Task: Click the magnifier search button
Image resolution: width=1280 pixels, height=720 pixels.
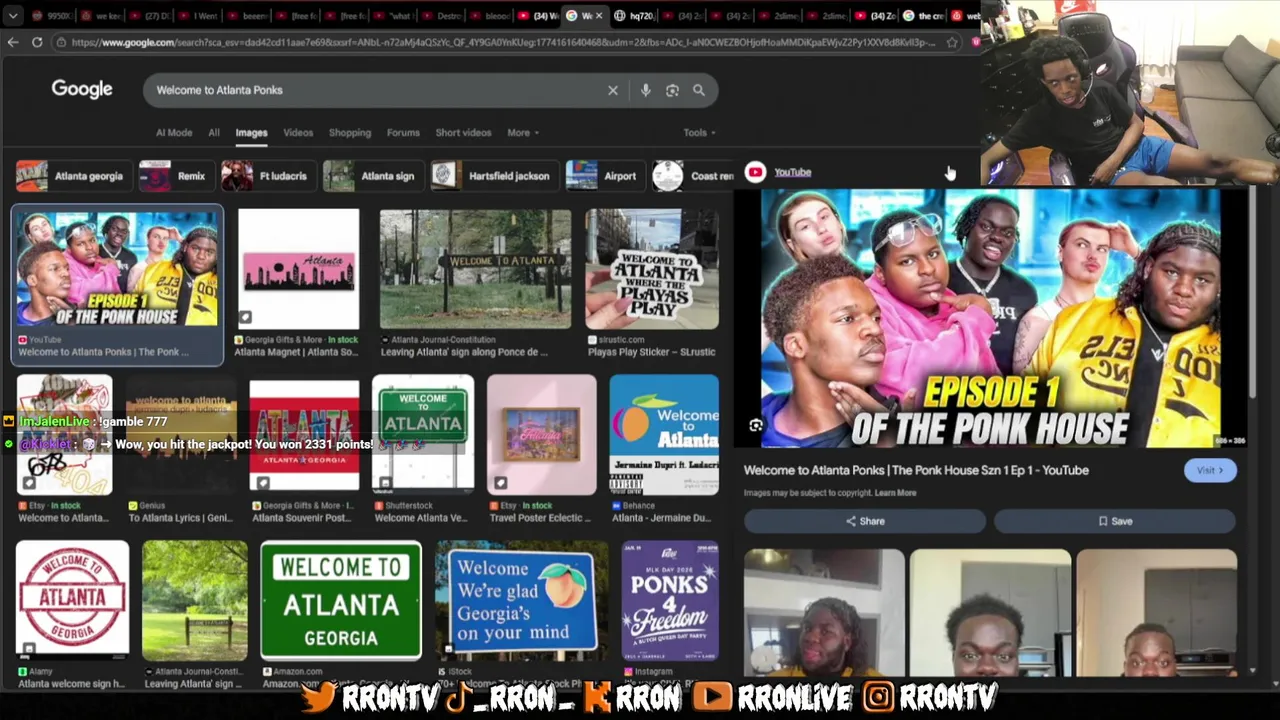Action: [699, 90]
